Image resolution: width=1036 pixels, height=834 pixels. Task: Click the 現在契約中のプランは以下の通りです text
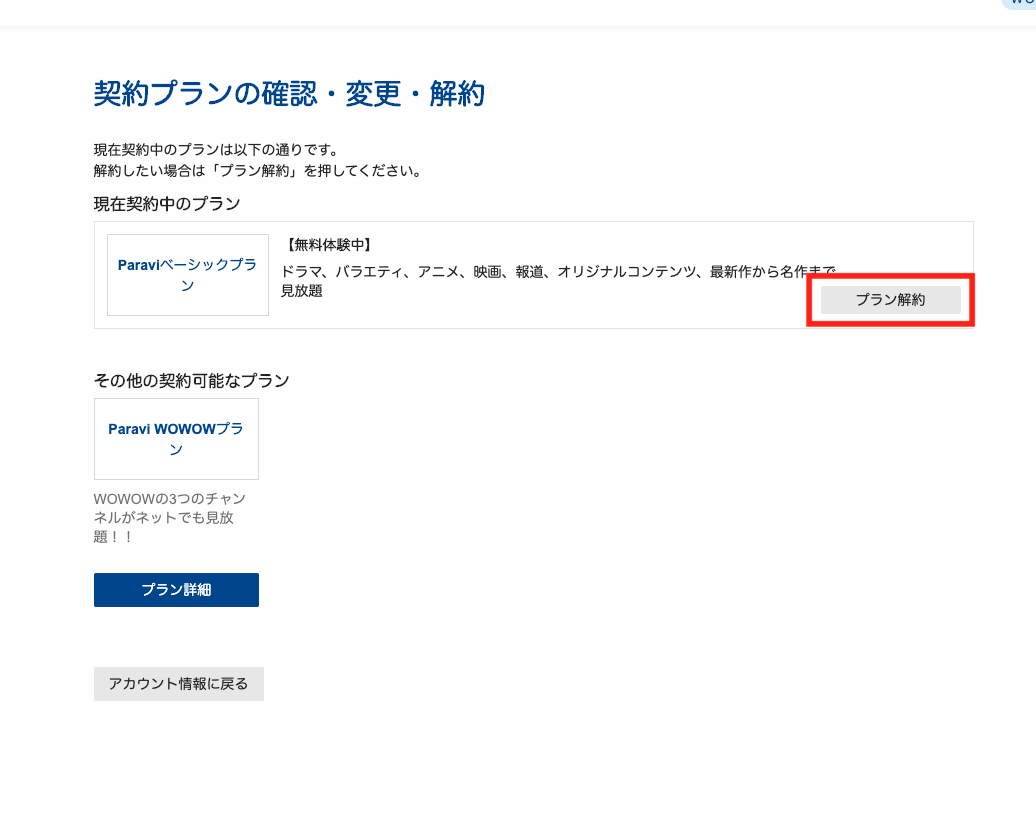217,150
